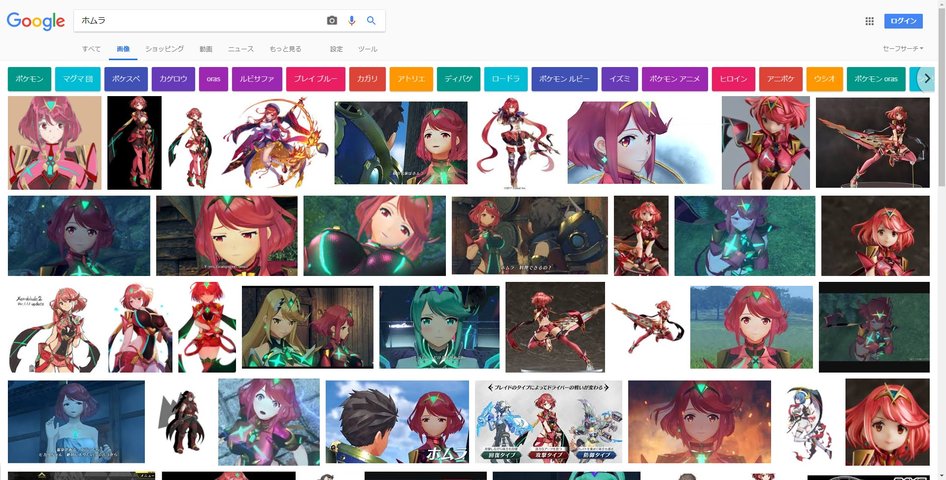
Task: Open blonde and red-haired duo thumbnail
Action: 308,327
